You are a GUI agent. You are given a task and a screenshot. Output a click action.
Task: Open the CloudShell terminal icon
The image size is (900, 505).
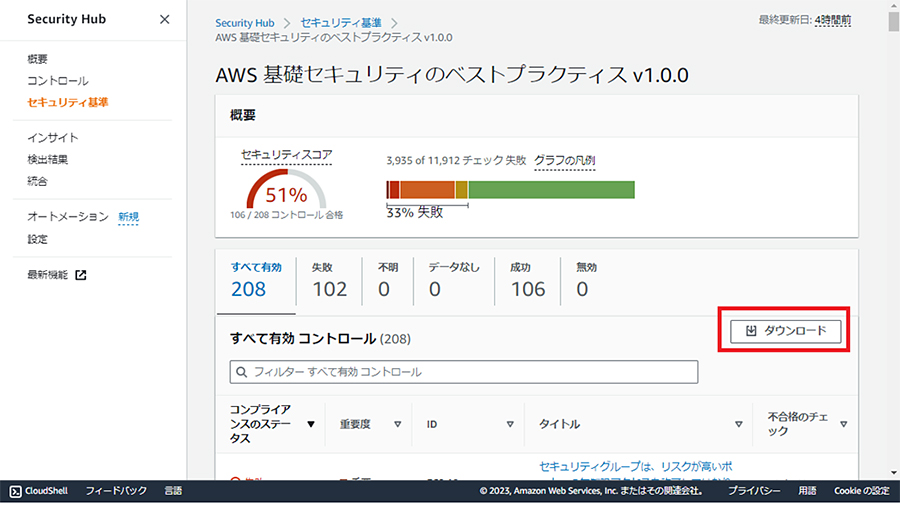pos(15,492)
